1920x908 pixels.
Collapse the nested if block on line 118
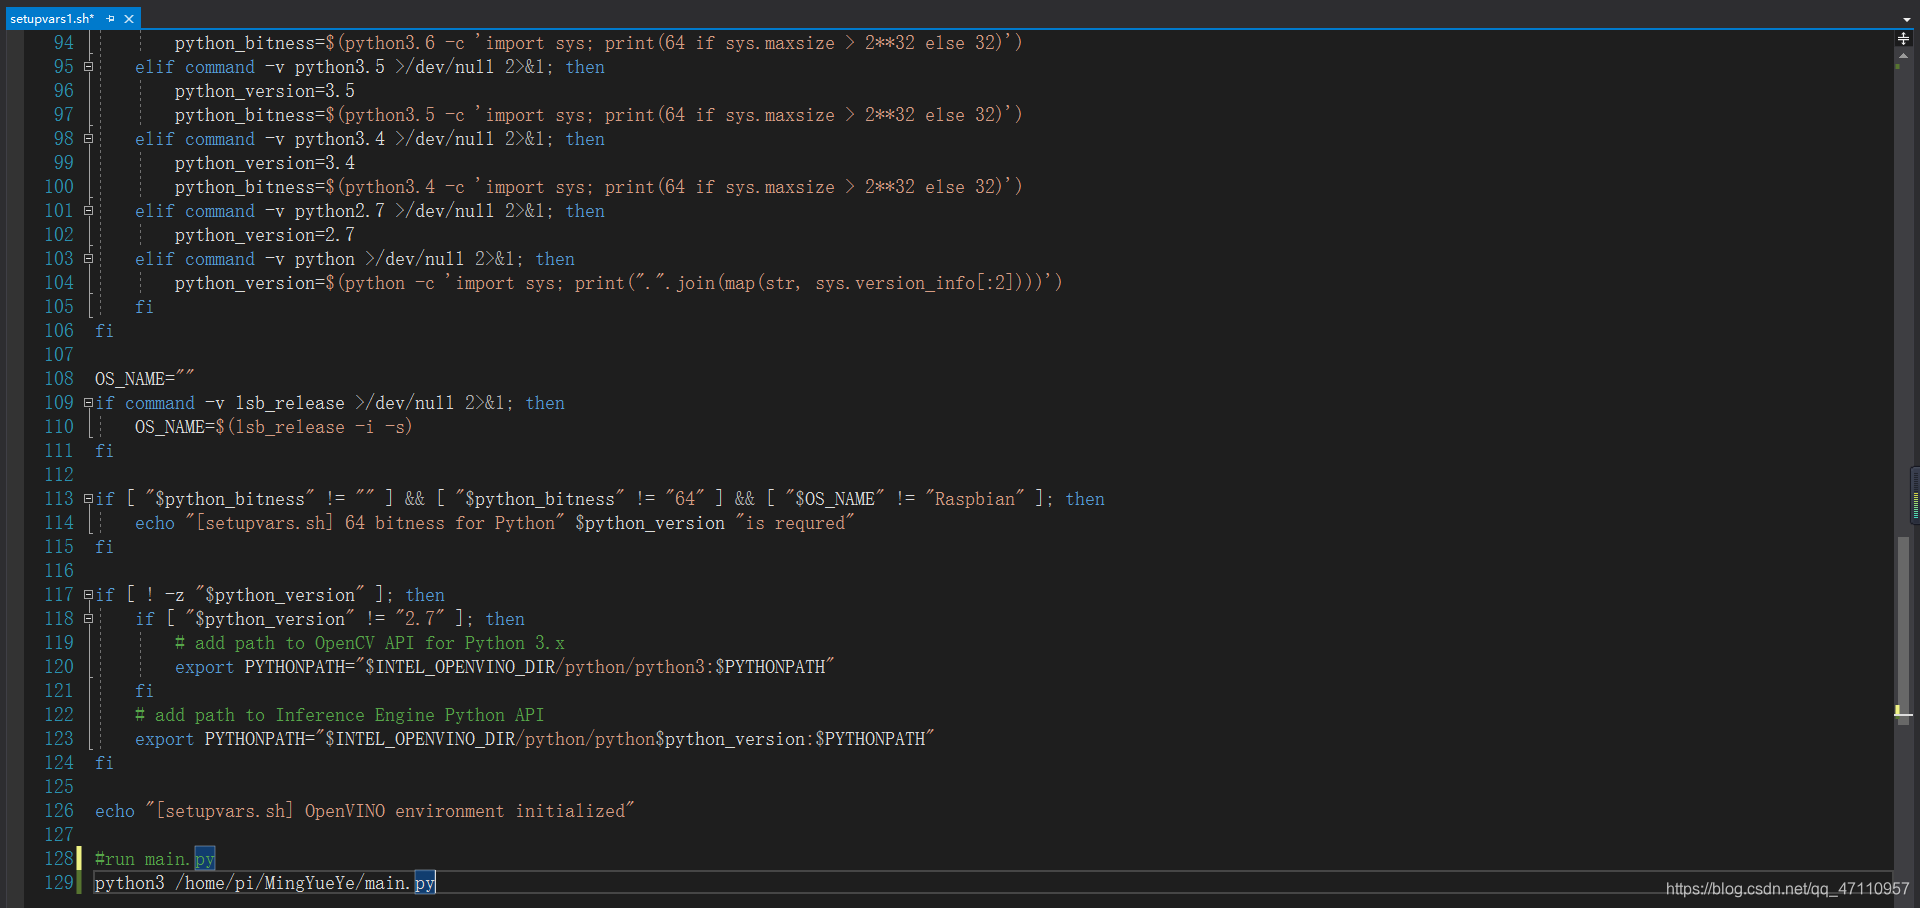click(x=88, y=619)
